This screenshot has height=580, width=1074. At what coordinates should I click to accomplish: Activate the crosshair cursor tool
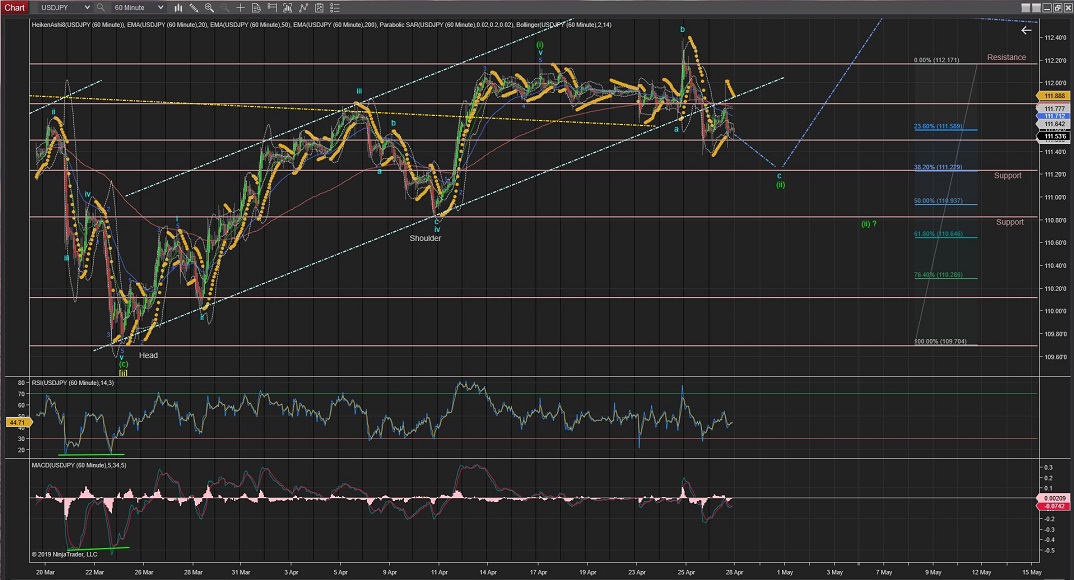tap(240, 7)
